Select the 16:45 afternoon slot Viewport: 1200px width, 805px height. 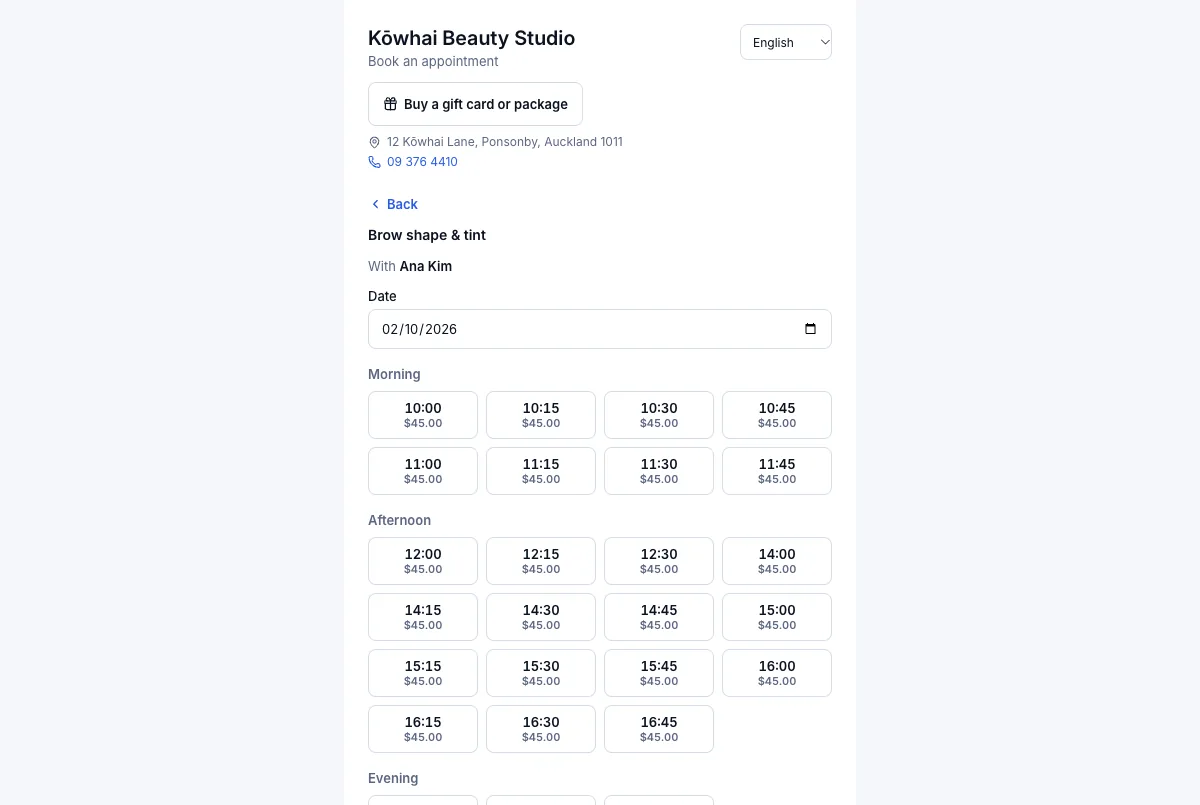(659, 729)
